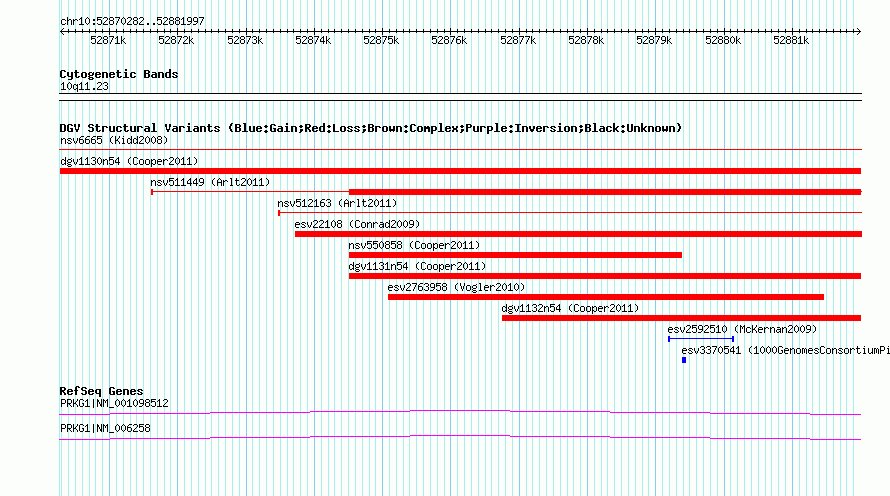The image size is (890, 496).
Task: Open variant dgv1131n54 (Cooper2011) label
Action: point(417,266)
